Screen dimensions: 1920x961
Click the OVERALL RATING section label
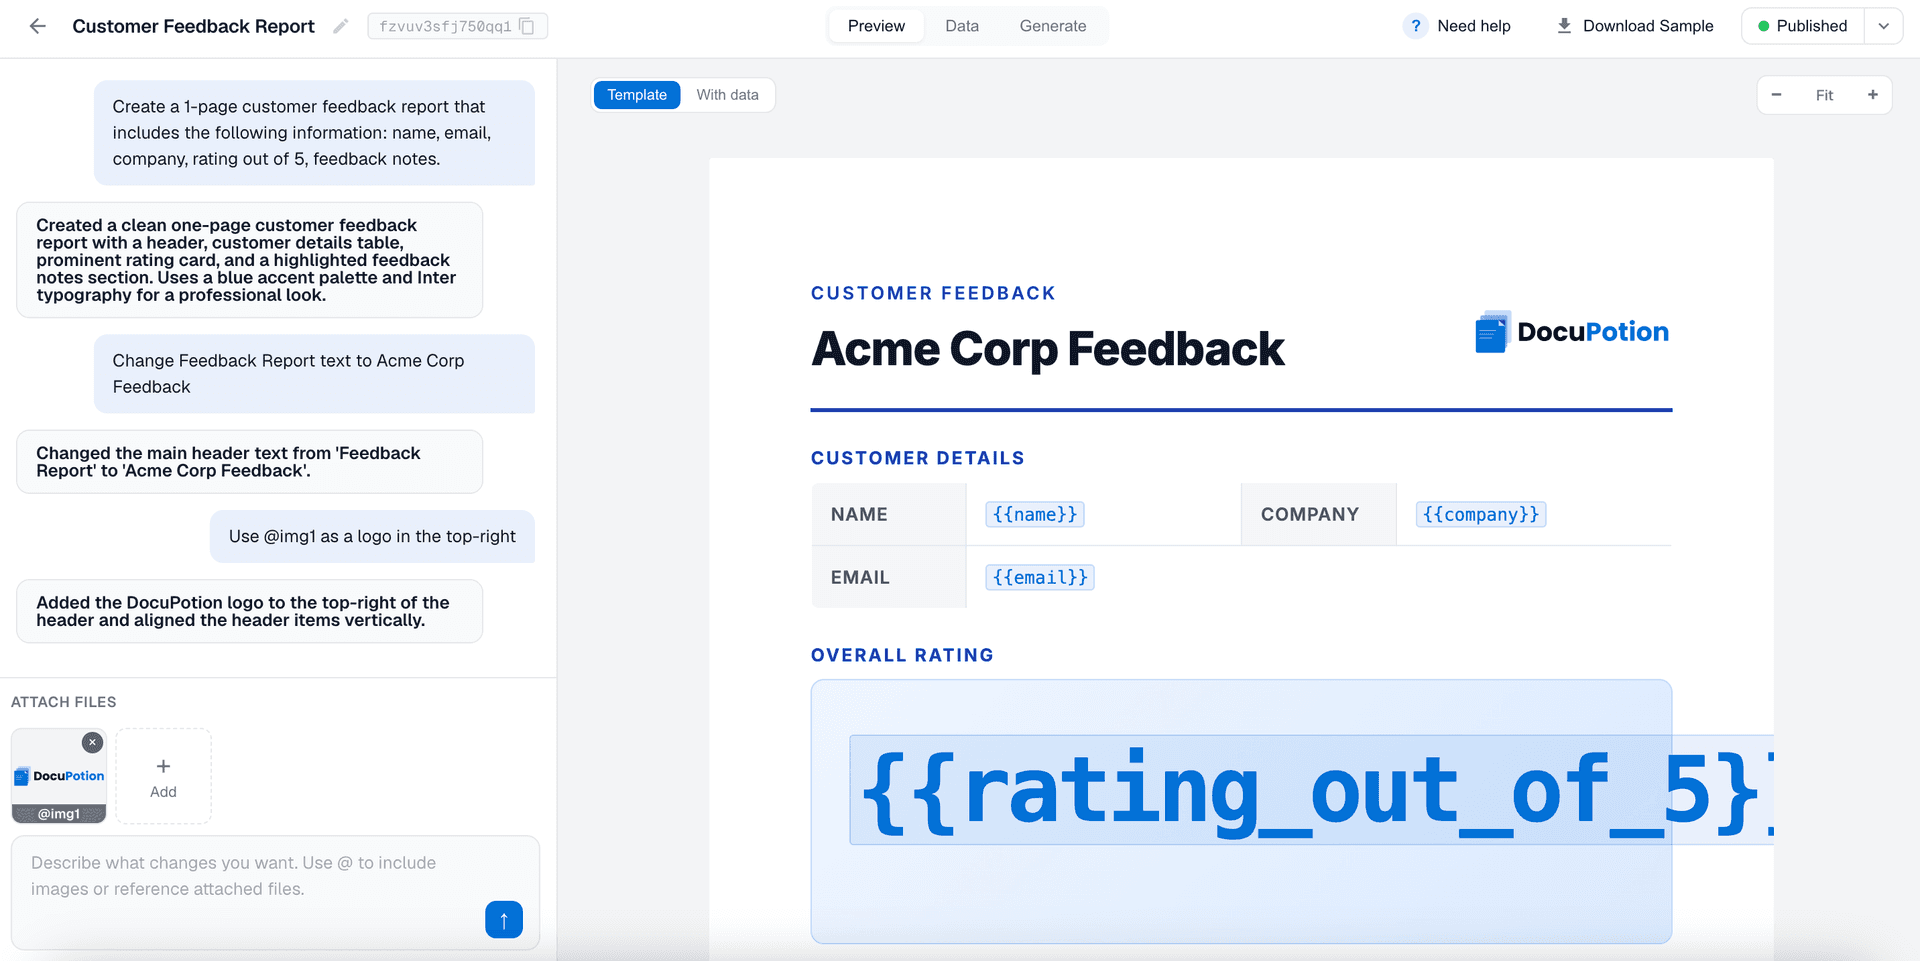pos(902,655)
